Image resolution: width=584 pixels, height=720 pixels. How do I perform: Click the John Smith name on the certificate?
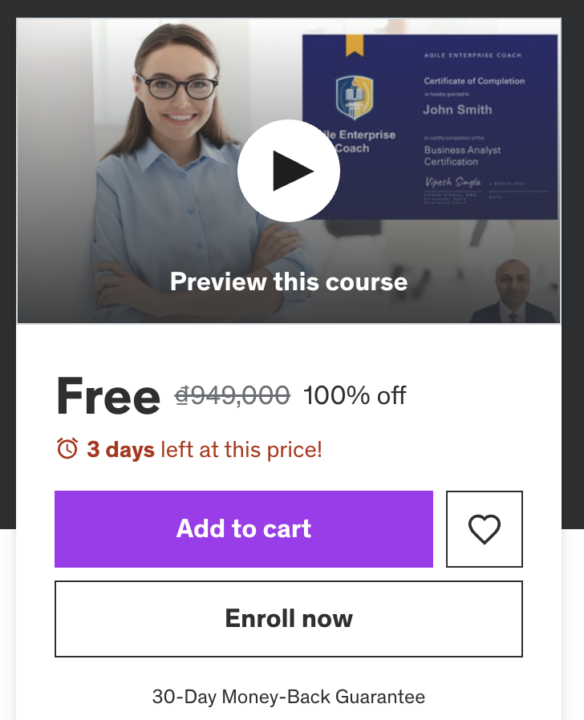(457, 110)
